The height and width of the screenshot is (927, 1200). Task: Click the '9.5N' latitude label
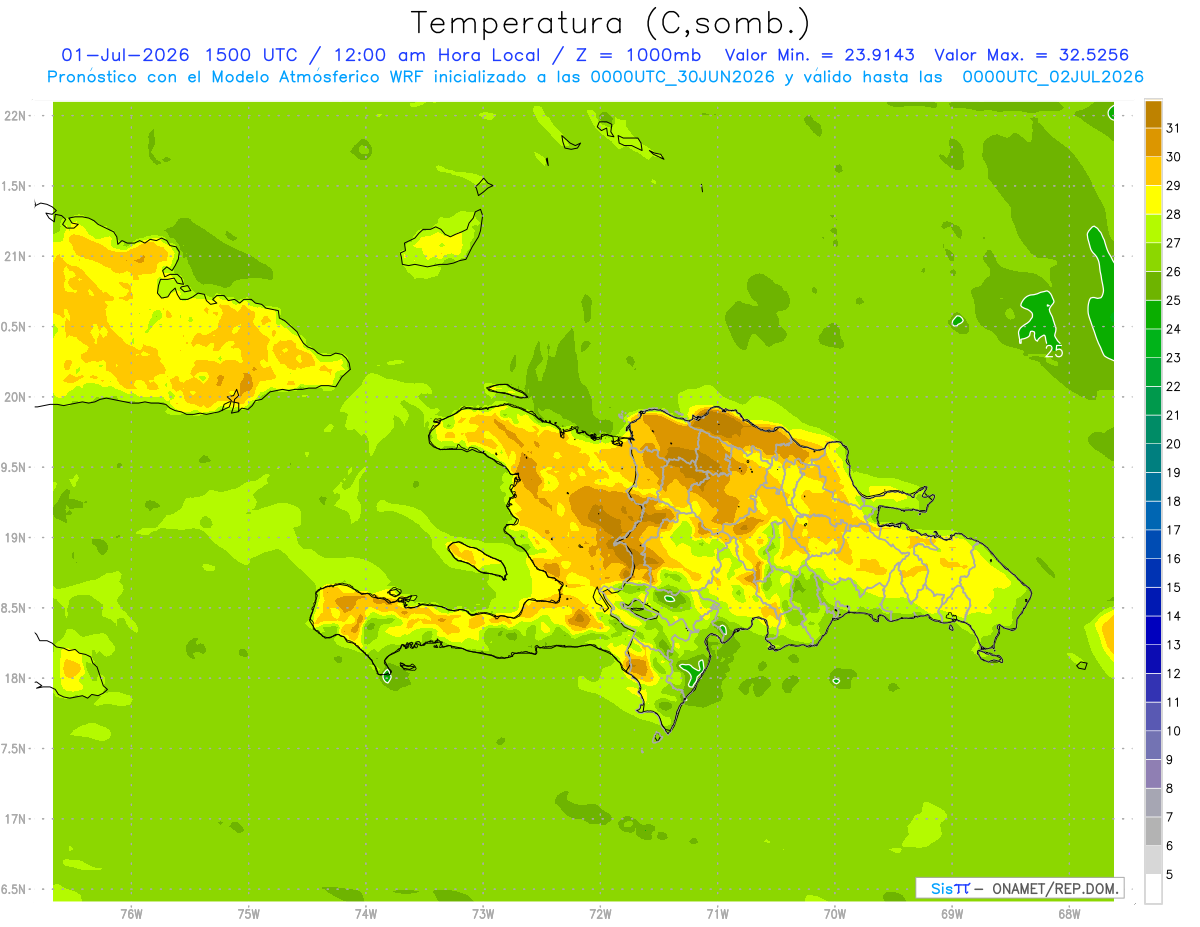click(15, 467)
